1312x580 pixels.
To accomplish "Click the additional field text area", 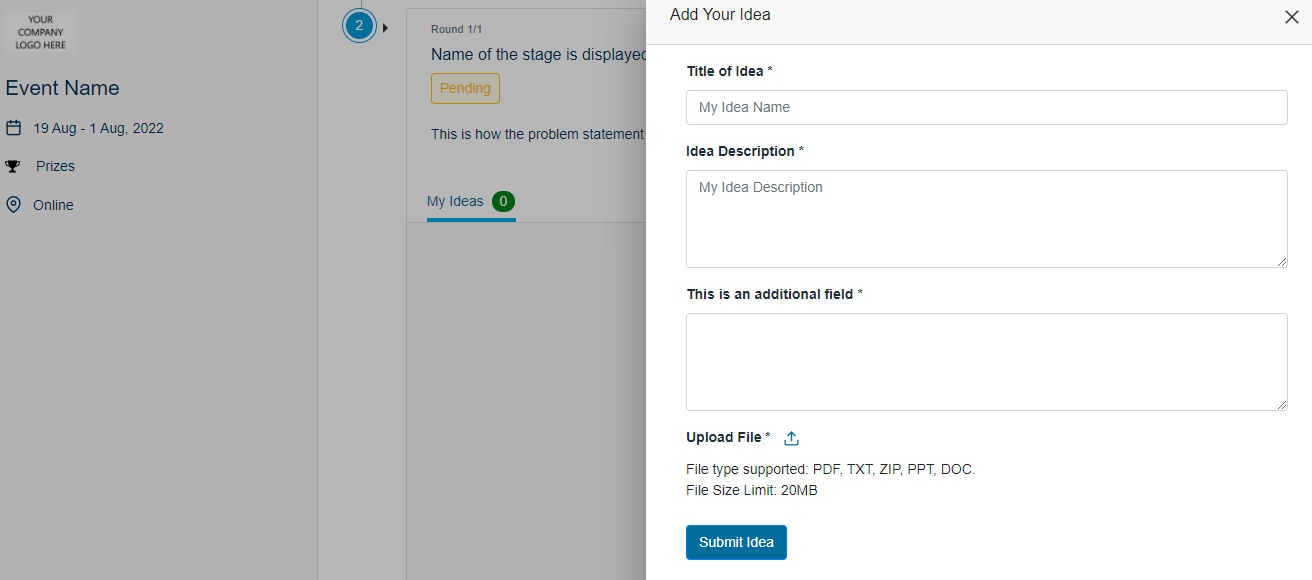I will click(x=987, y=362).
